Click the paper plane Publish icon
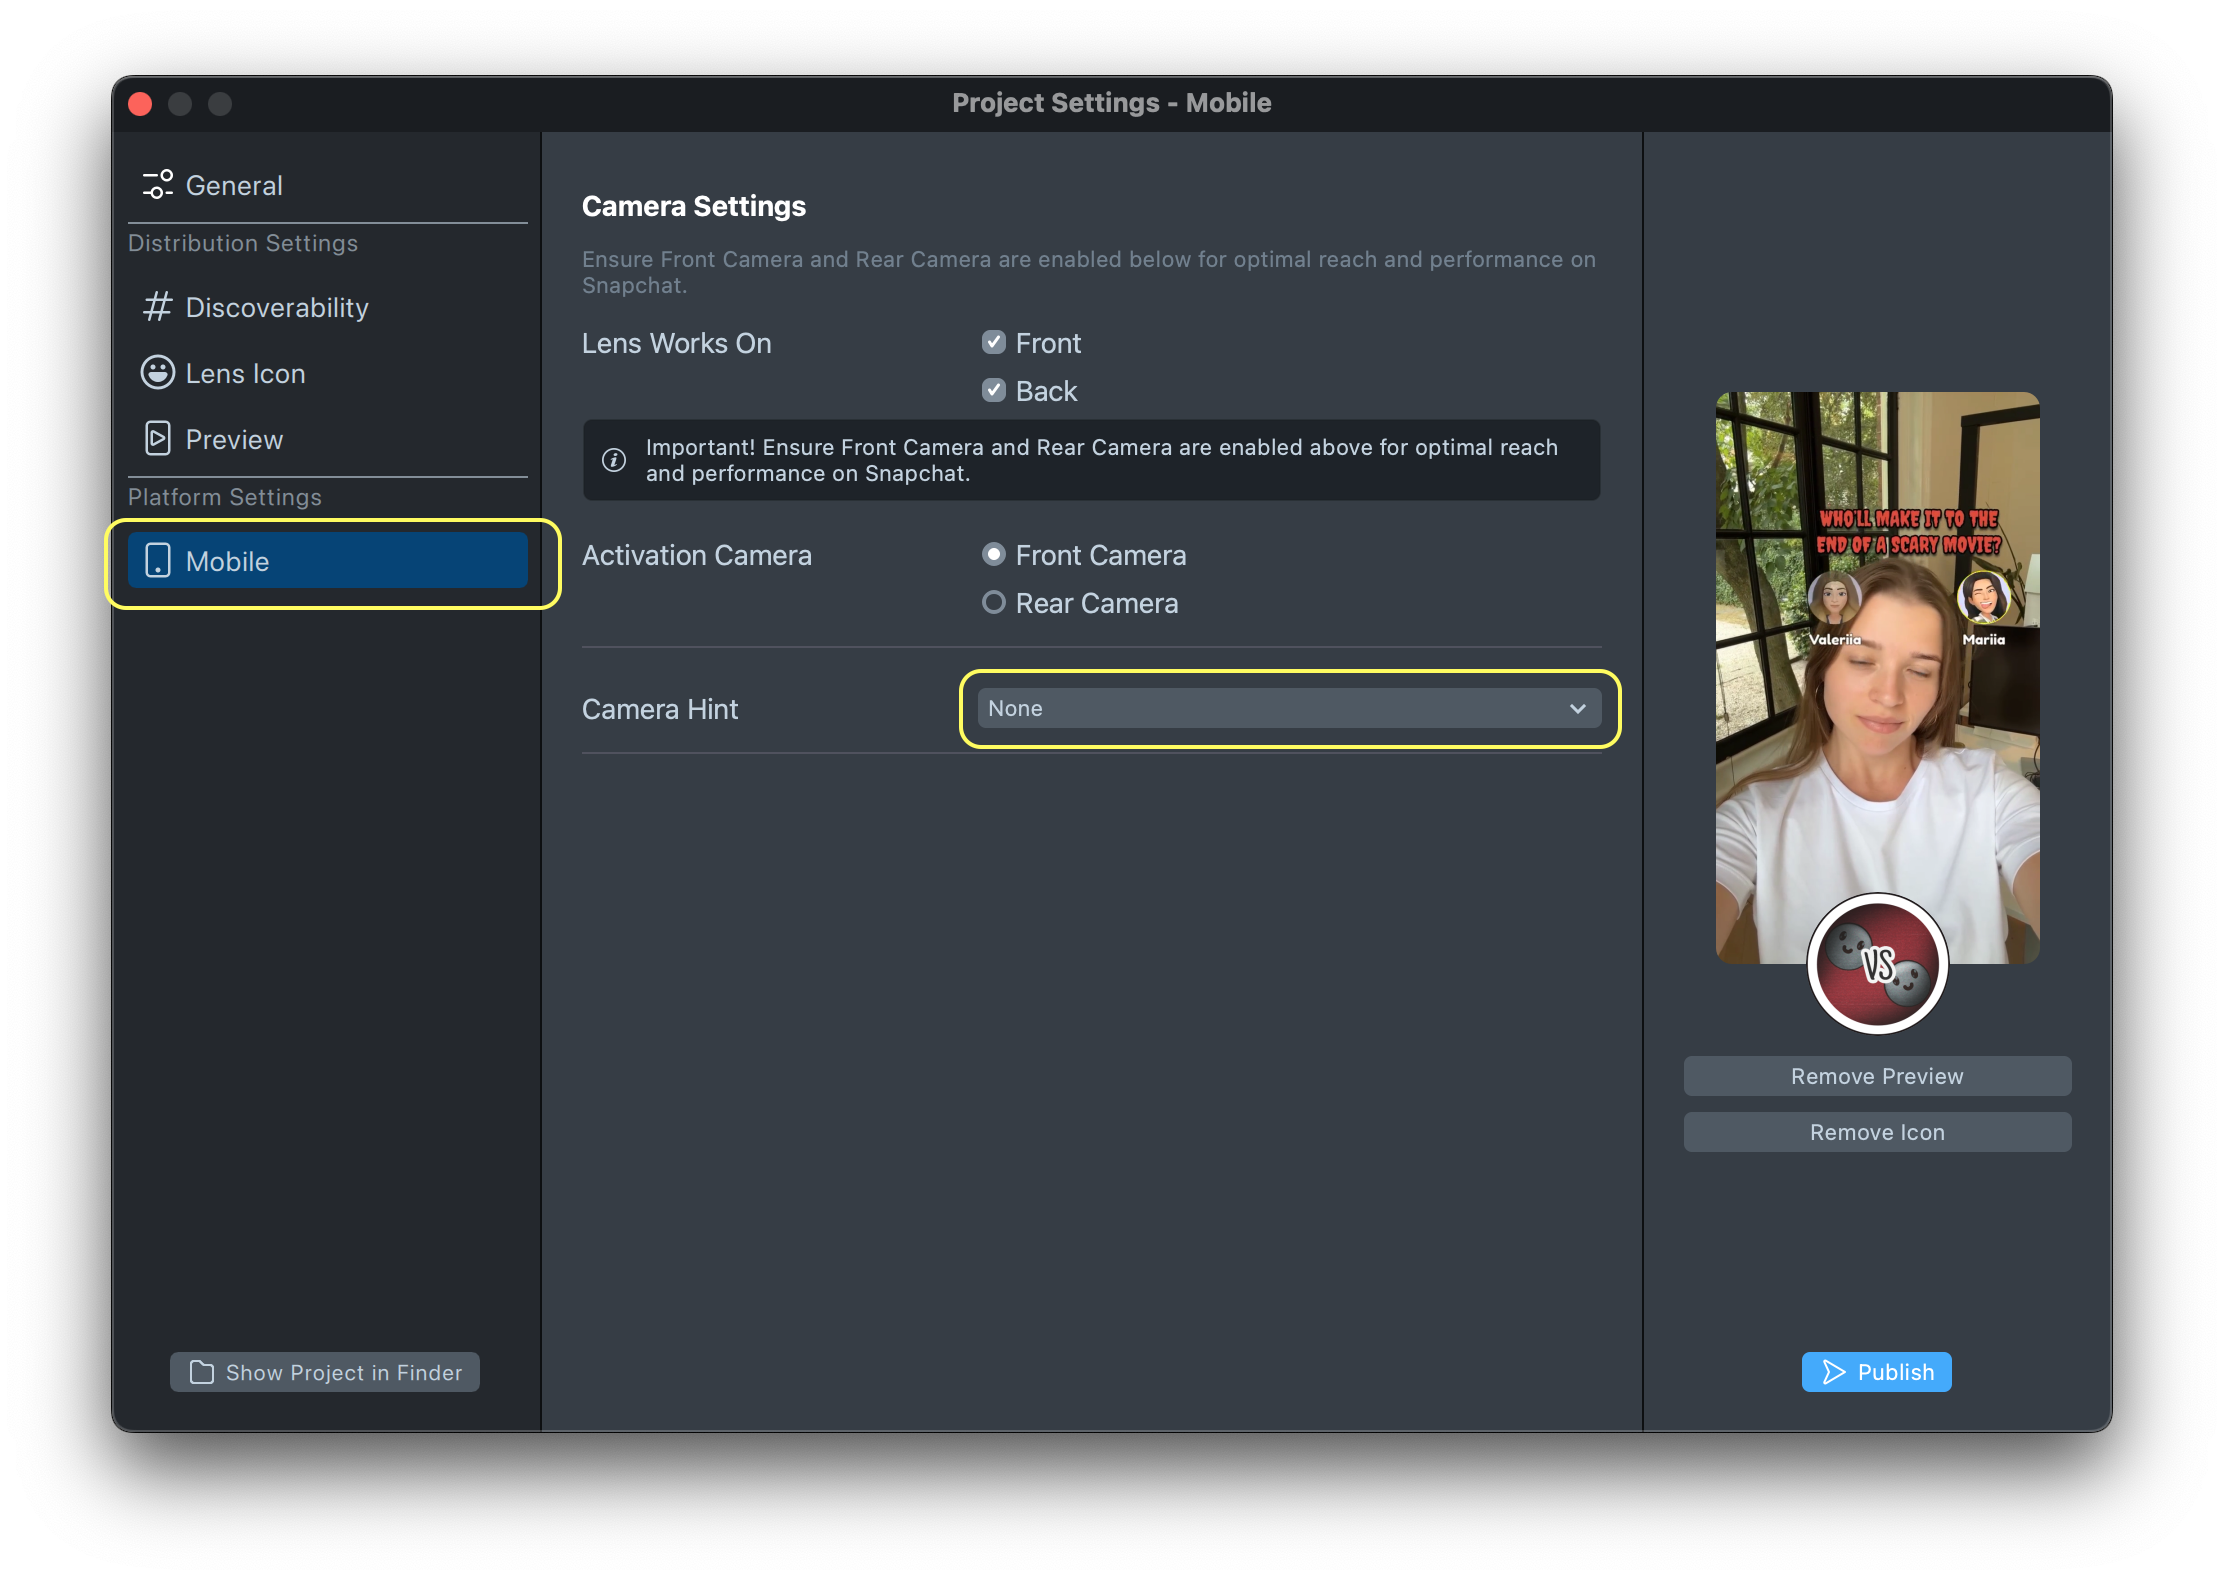The image size is (2224, 1580). click(1833, 1372)
